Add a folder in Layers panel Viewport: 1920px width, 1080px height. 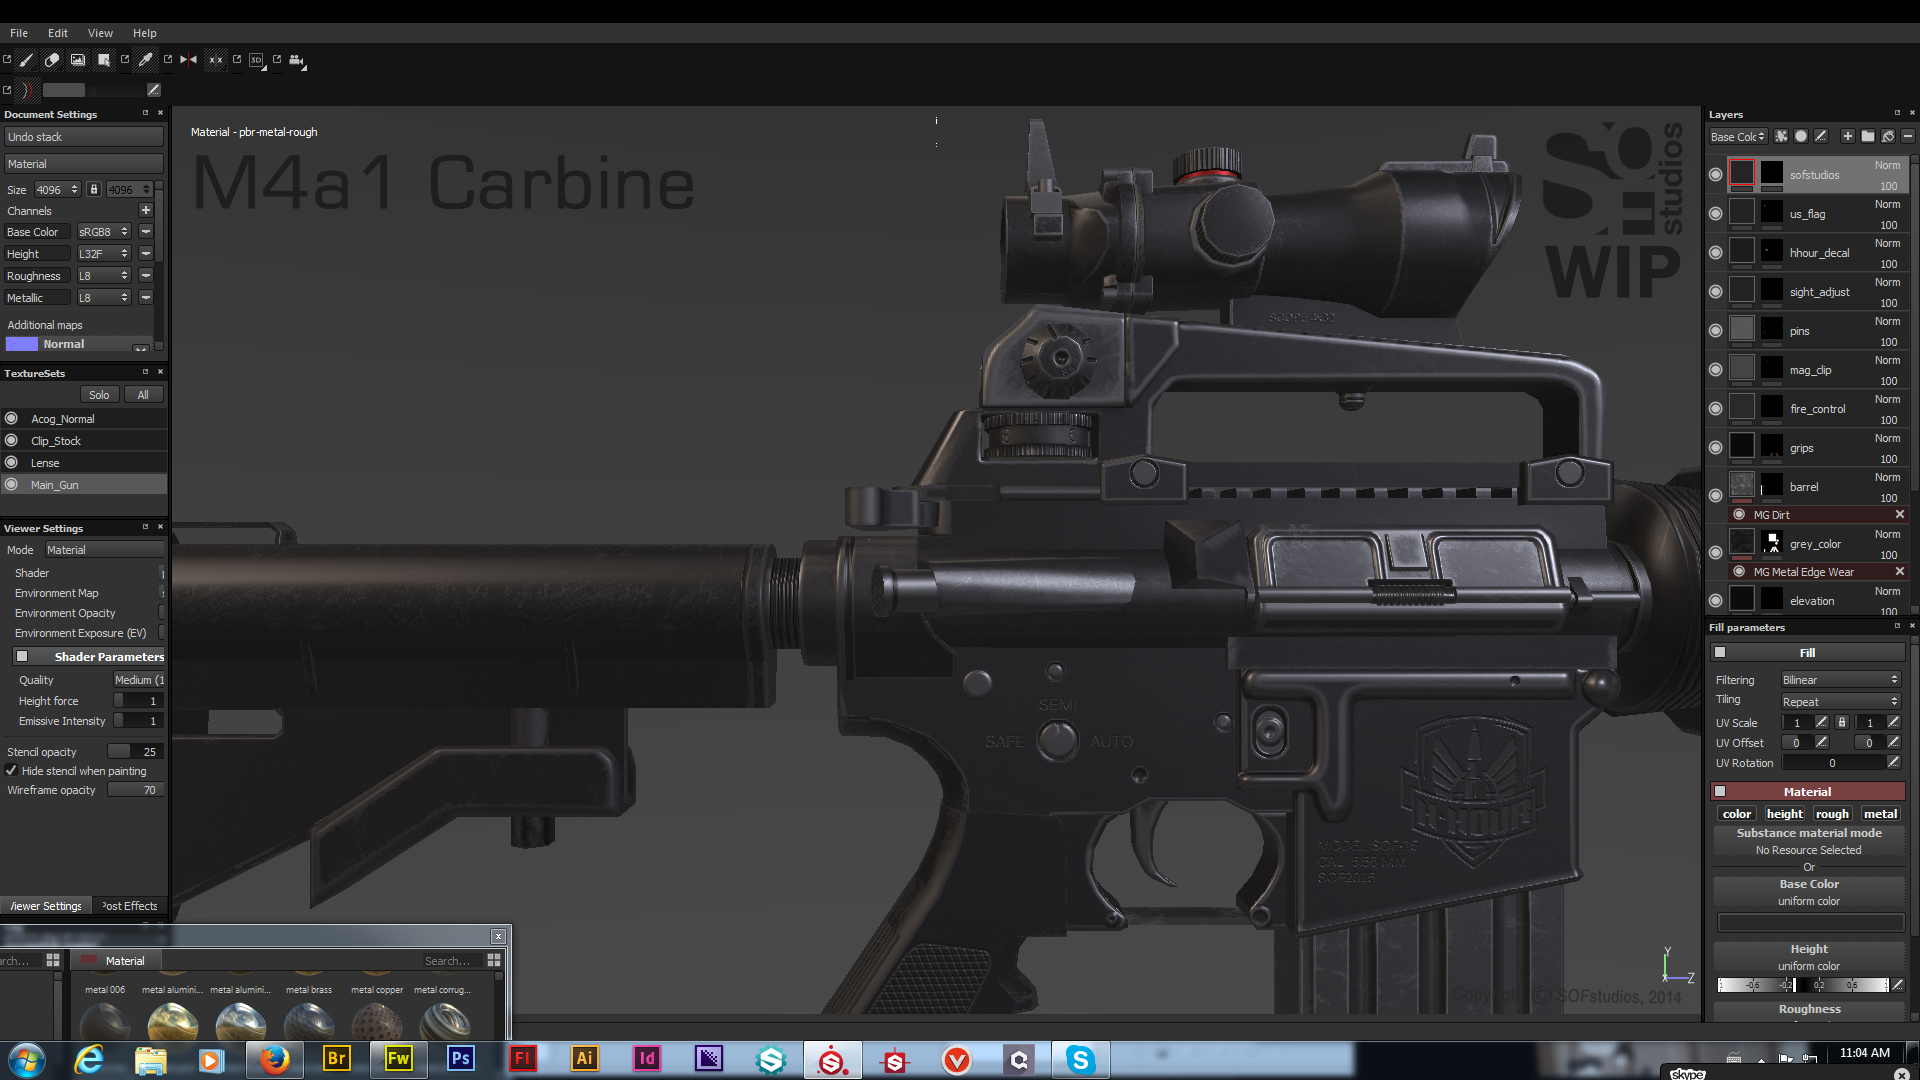1867,136
